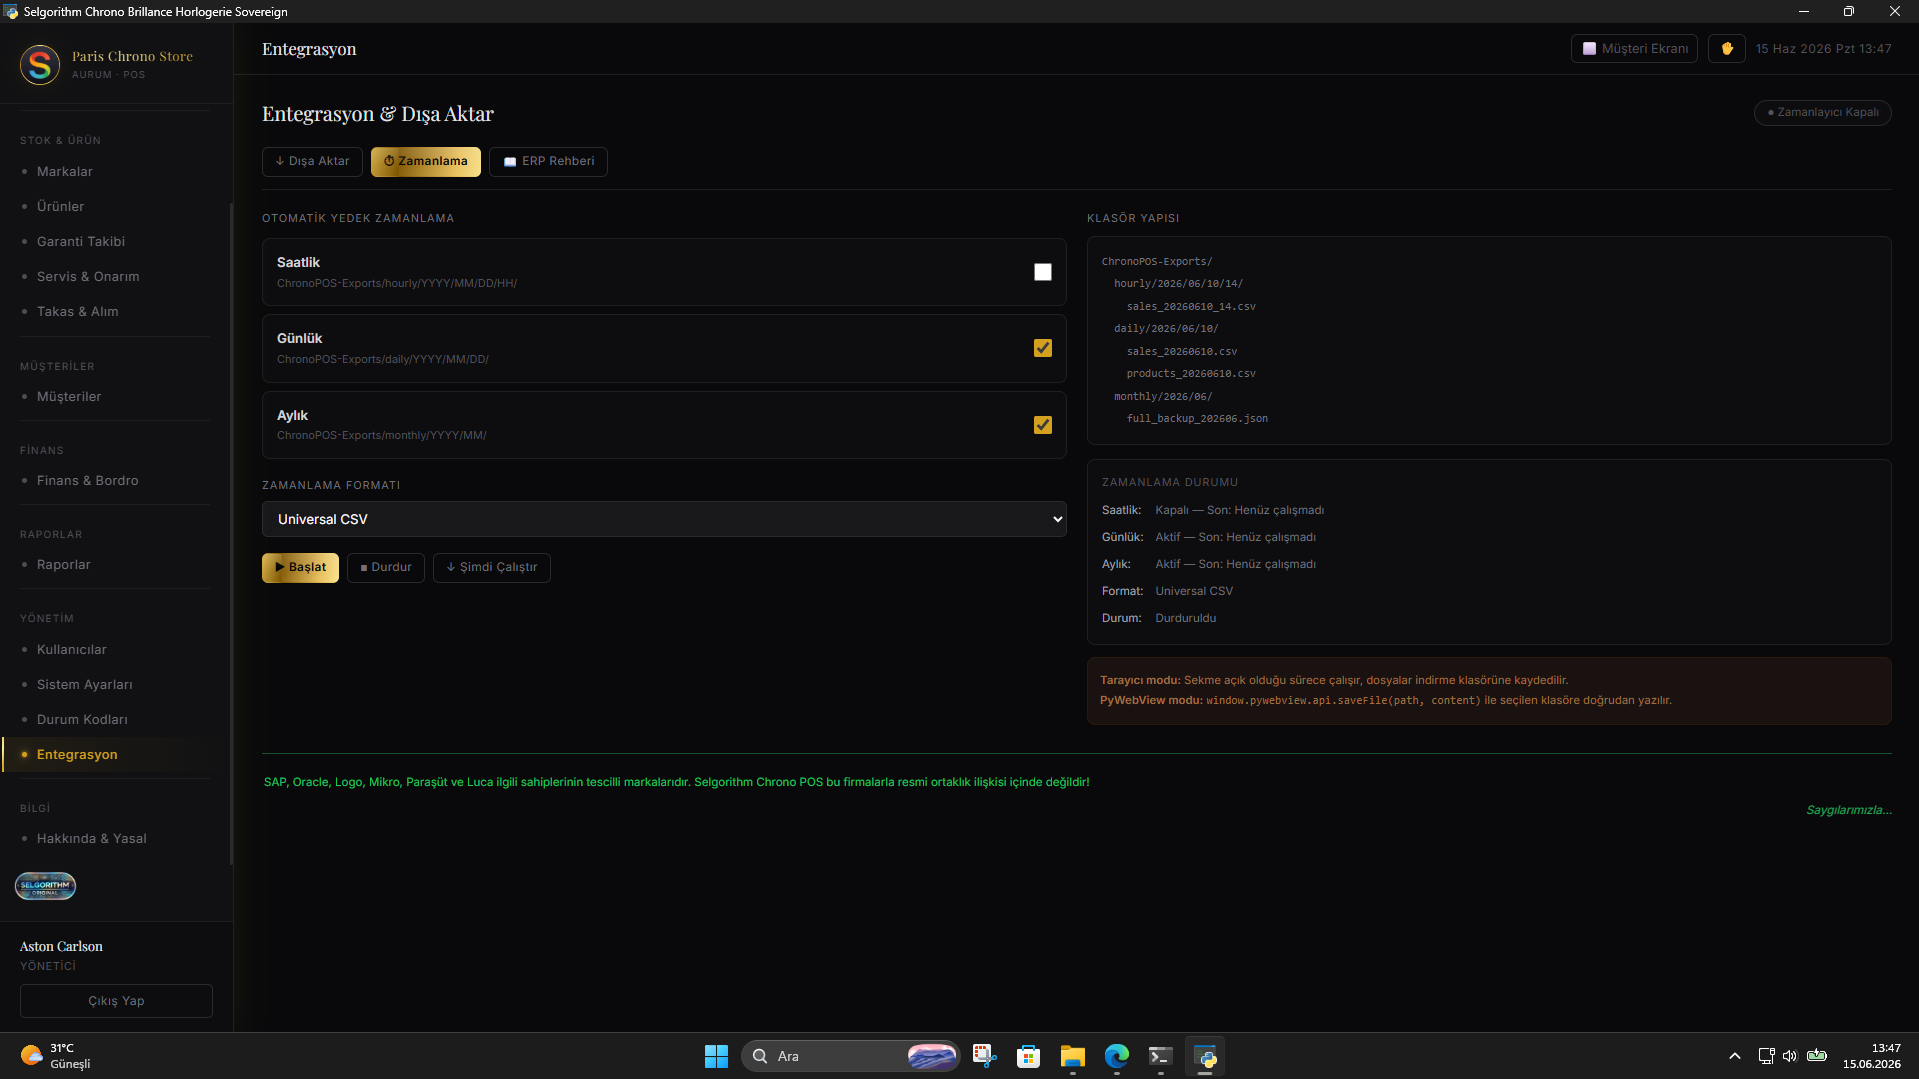Open File Explorer from taskbar
Screen dimensions: 1919x1079
click(x=1073, y=1056)
